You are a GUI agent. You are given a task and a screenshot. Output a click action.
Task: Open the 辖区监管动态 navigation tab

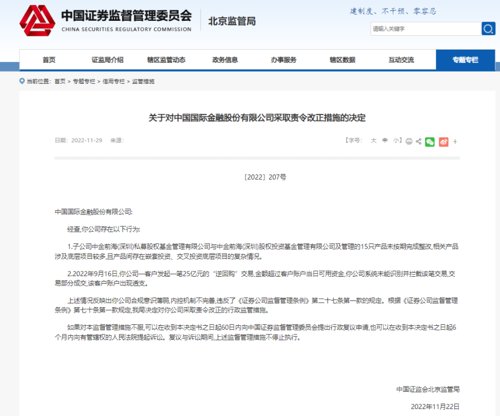166,60
